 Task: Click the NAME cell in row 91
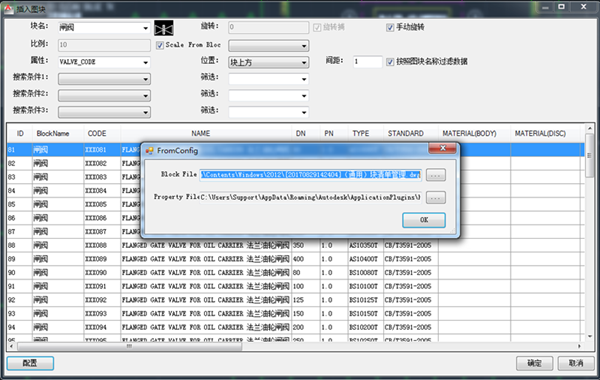pyautogui.click(x=206, y=286)
